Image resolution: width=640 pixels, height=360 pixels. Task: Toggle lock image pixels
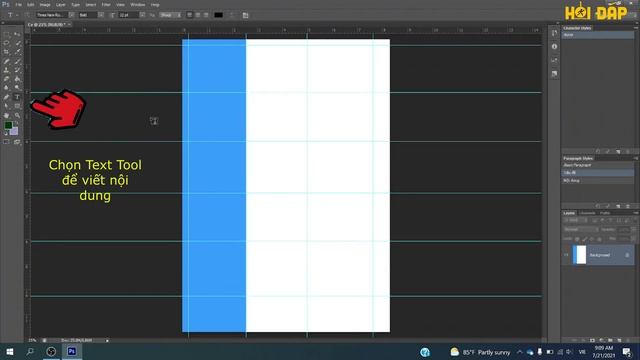[x=585, y=238]
